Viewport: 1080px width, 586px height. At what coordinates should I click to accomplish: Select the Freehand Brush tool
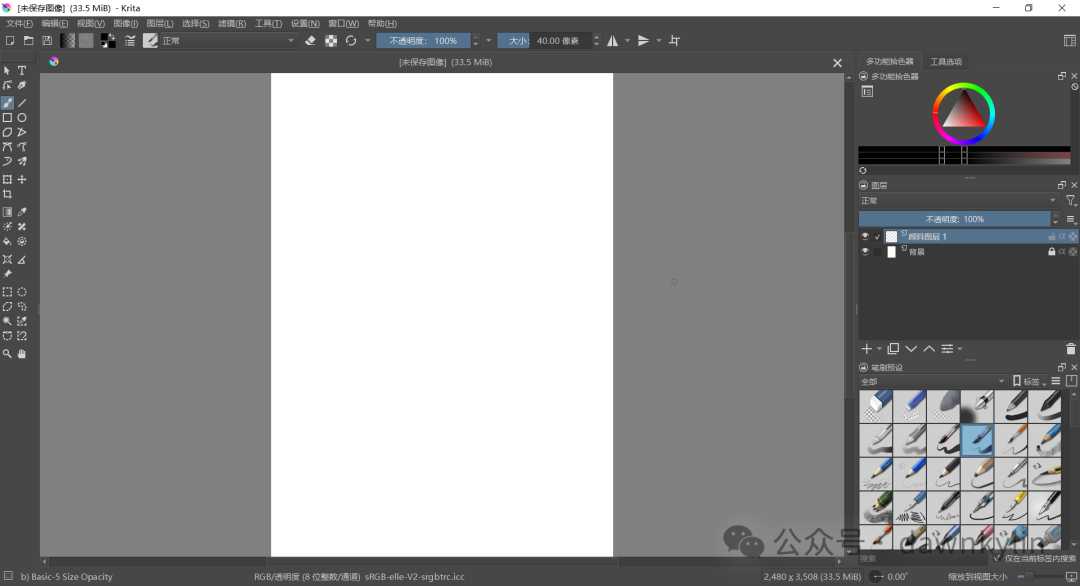(x=7, y=100)
